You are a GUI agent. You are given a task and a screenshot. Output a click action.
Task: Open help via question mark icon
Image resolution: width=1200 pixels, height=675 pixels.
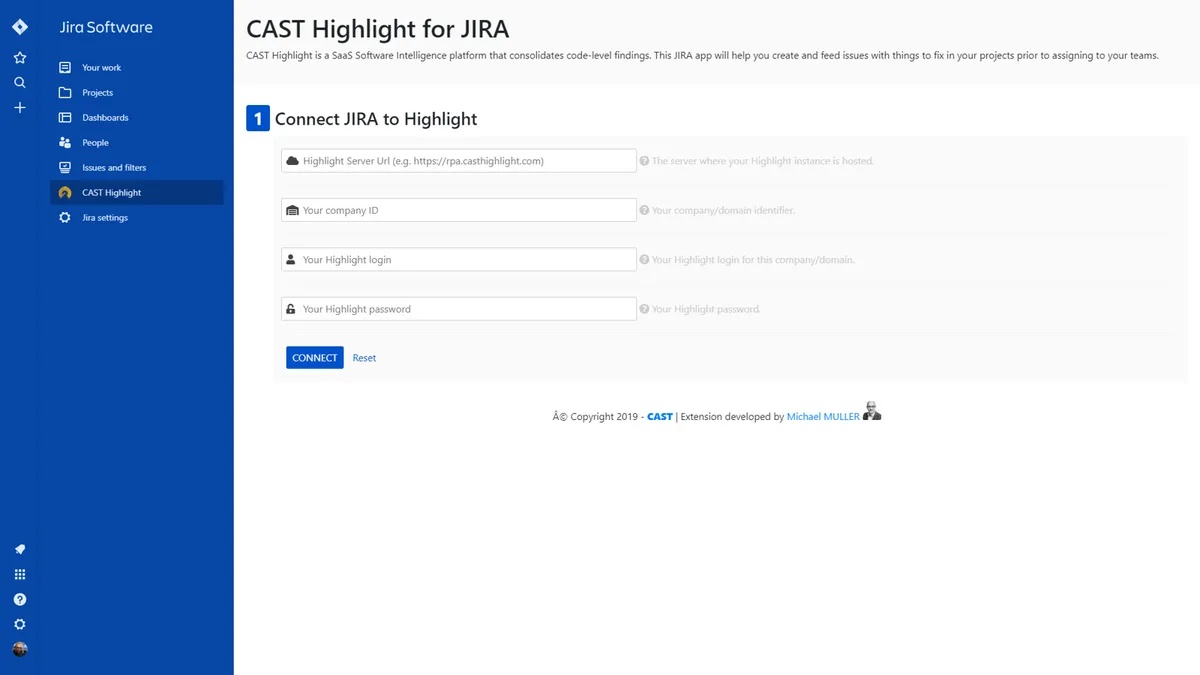coord(19,599)
